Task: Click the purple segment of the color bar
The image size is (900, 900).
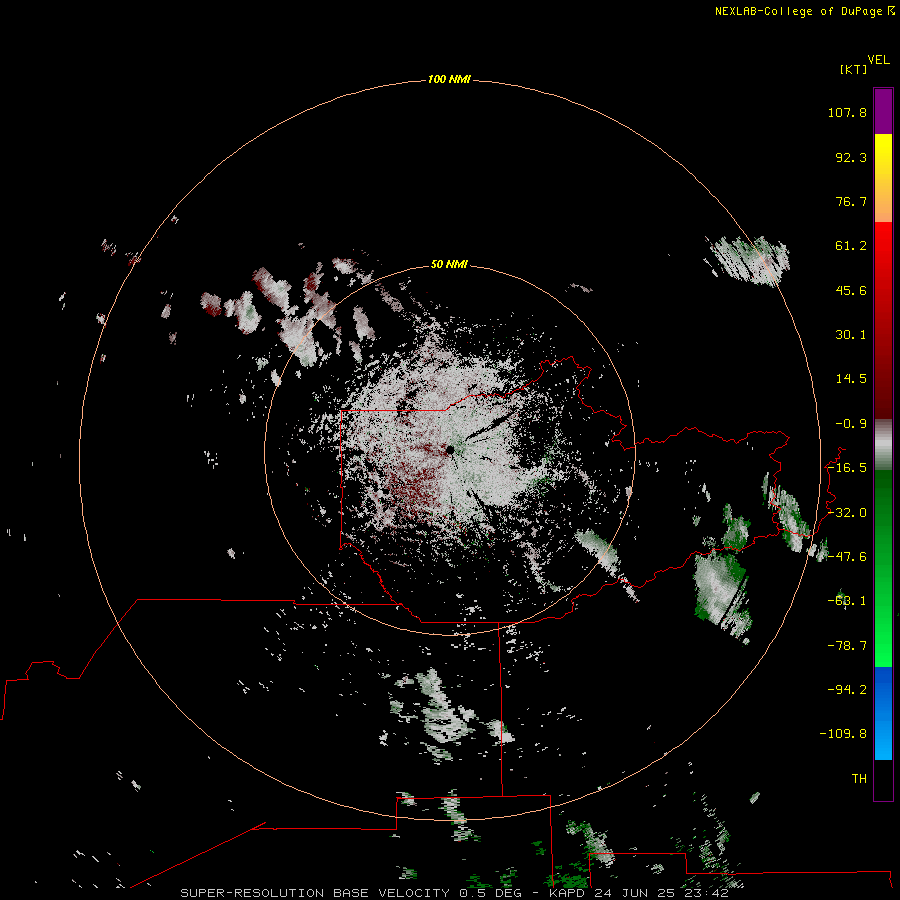Action: [x=883, y=111]
